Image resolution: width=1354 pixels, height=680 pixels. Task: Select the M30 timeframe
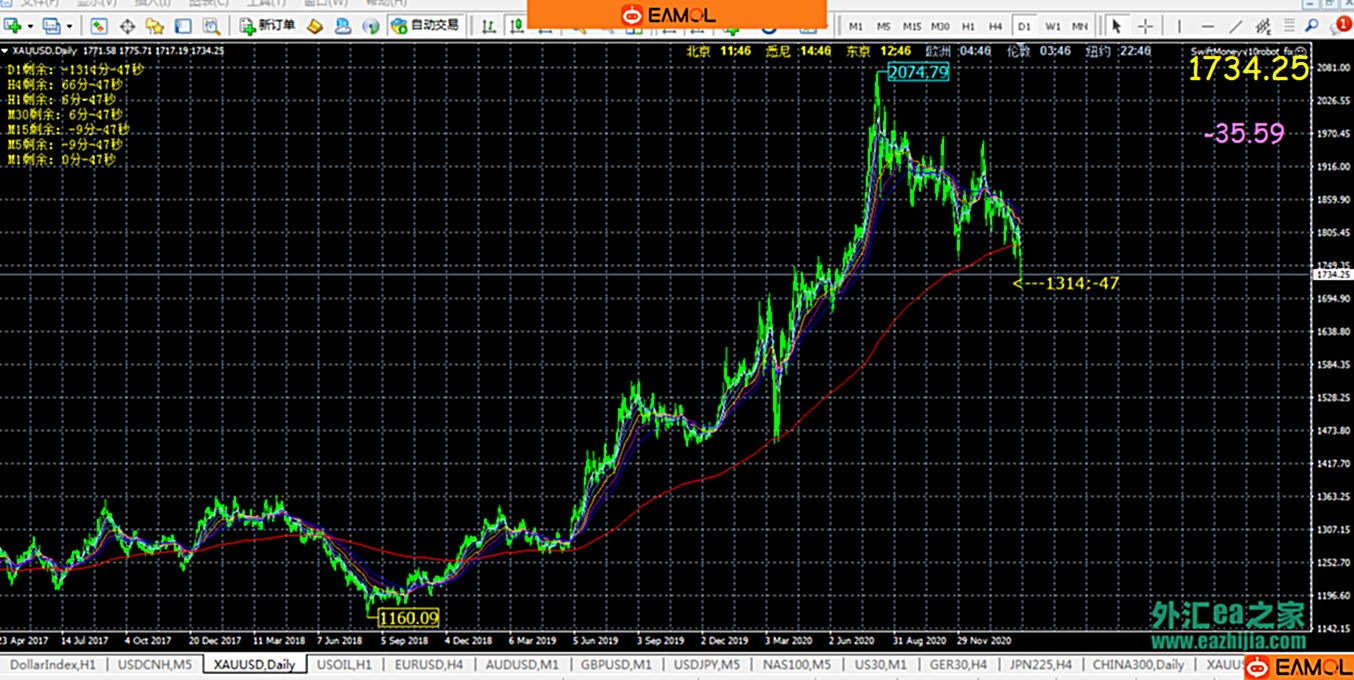[x=940, y=26]
